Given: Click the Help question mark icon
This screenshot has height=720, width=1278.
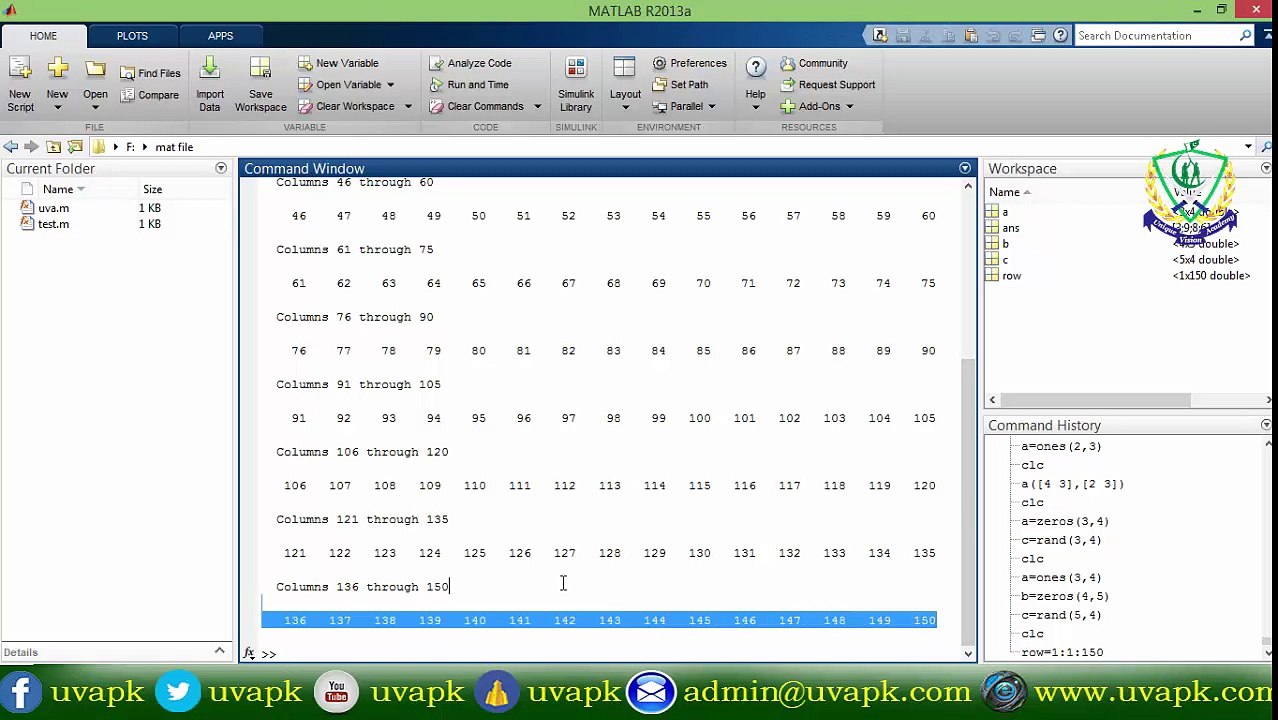Looking at the screenshot, I should pyautogui.click(x=755, y=67).
